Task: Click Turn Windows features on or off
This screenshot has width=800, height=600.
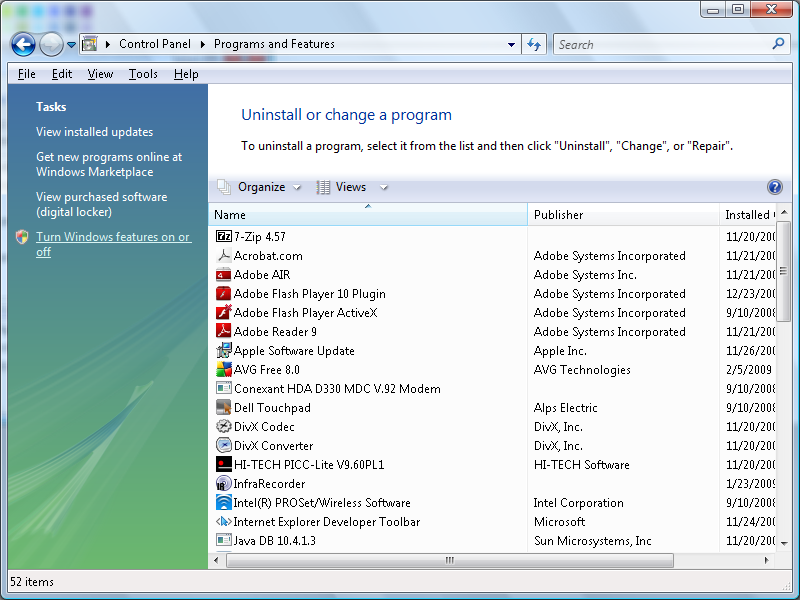Action: coord(113,244)
